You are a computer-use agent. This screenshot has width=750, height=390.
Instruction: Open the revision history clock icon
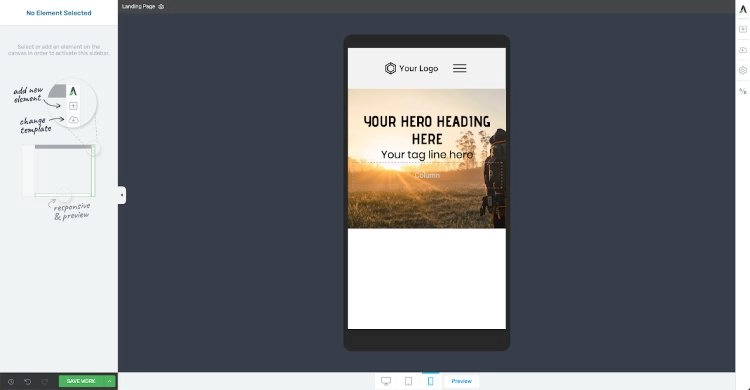pyautogui.click(x=11, y=381)
